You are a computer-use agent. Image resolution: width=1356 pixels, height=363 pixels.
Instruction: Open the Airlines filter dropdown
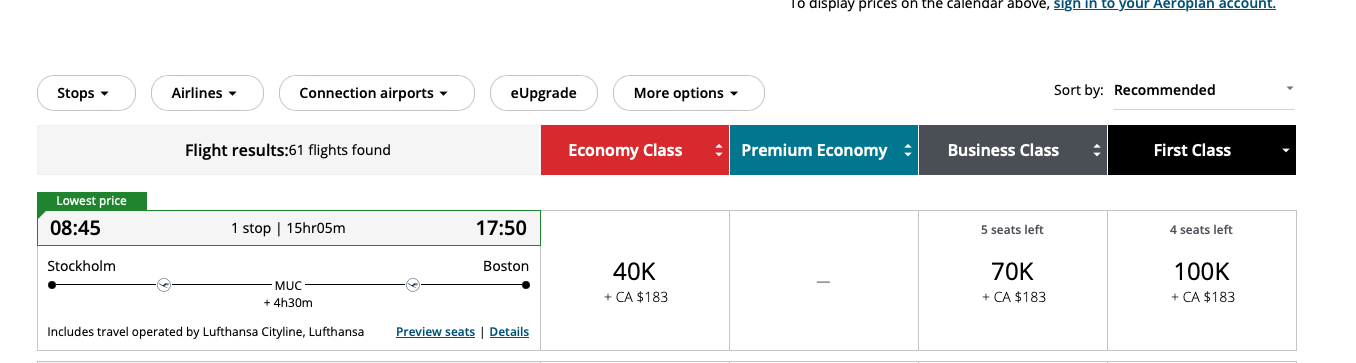[207, 93]
